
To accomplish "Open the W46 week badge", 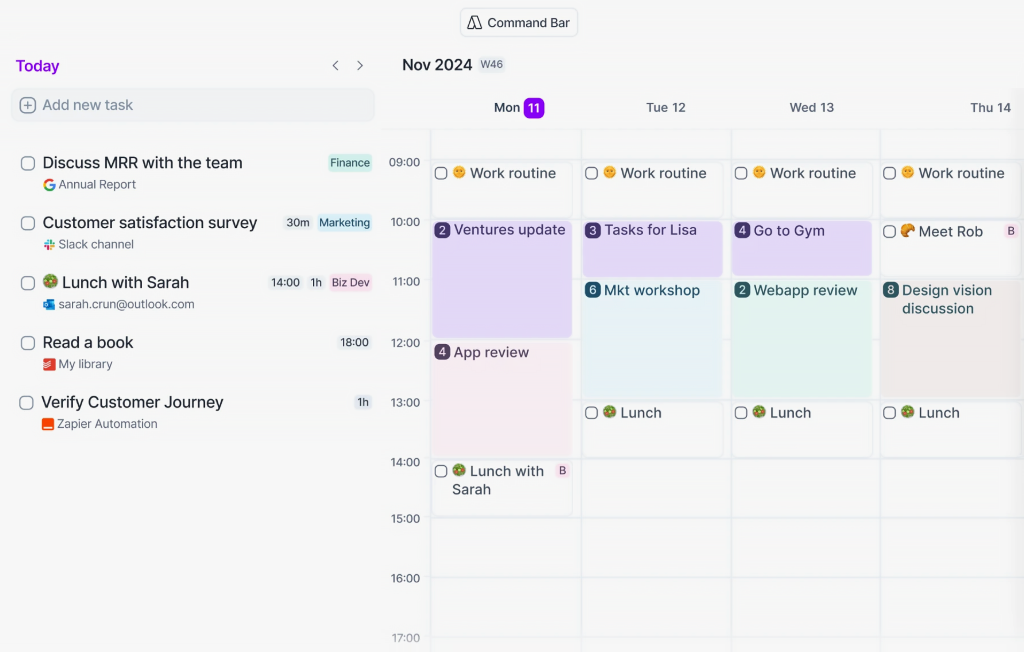I will click(x=491, y=65).
